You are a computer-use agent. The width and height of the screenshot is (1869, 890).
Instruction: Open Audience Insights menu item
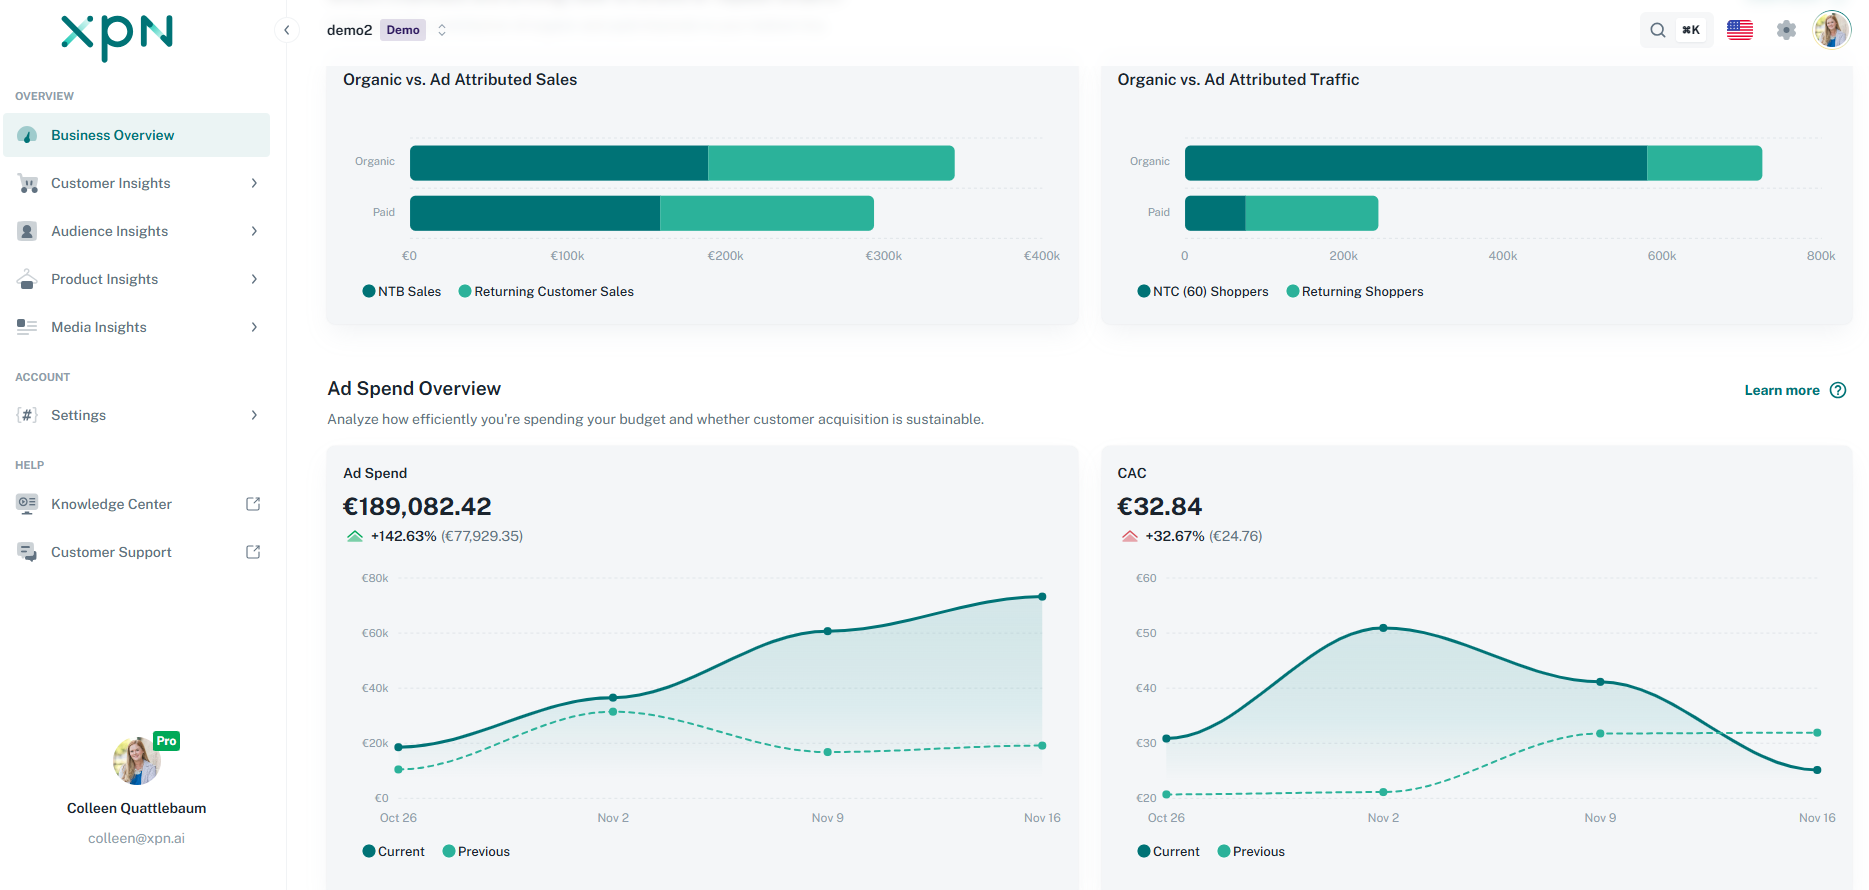pyautogui.click(x=137, y=231)
